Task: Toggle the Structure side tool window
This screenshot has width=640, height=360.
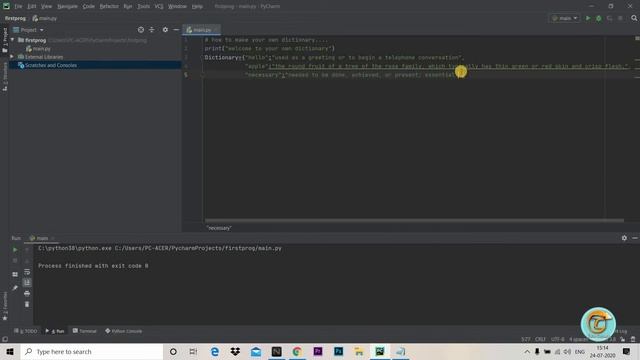Action: (5, 77)
